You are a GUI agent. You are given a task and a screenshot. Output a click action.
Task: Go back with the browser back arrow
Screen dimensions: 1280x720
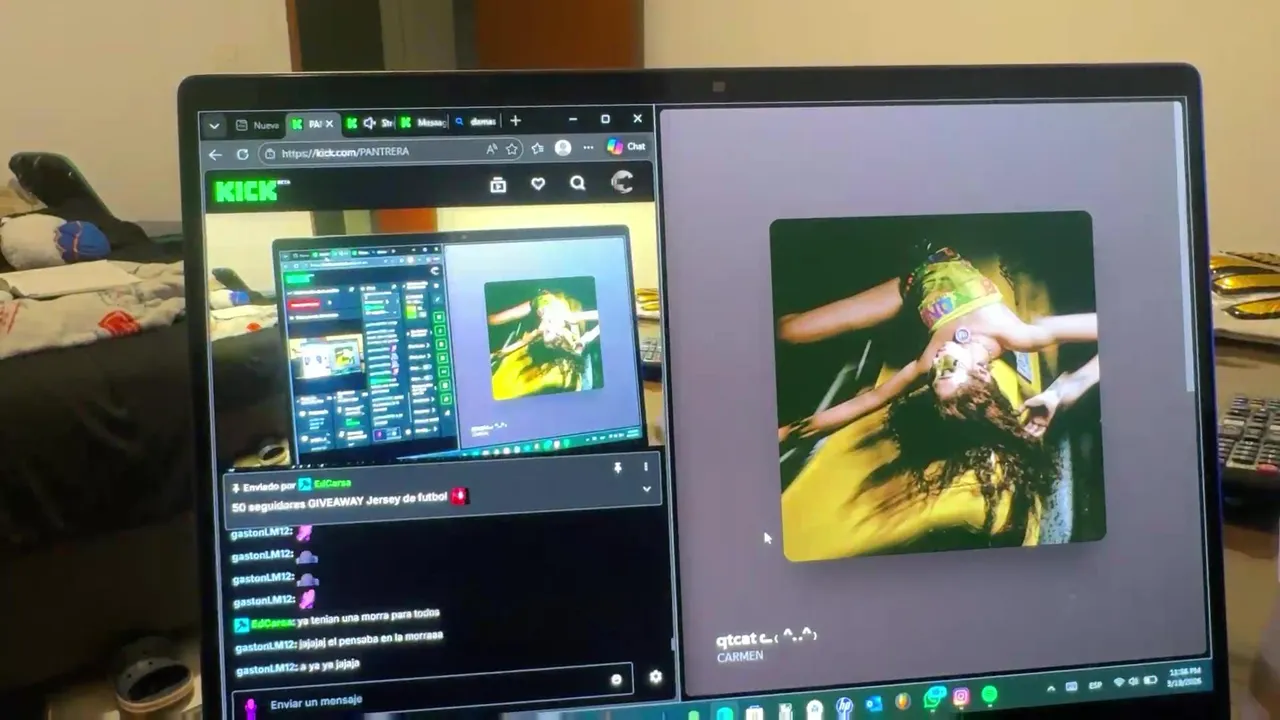tap(215, 154)
